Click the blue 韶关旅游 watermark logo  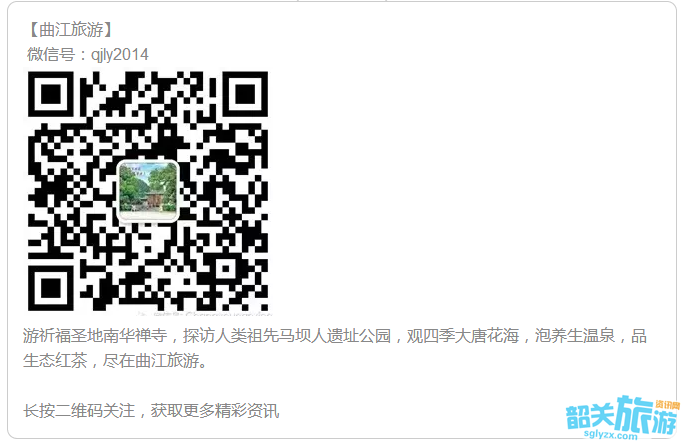[x=622, y=416]
